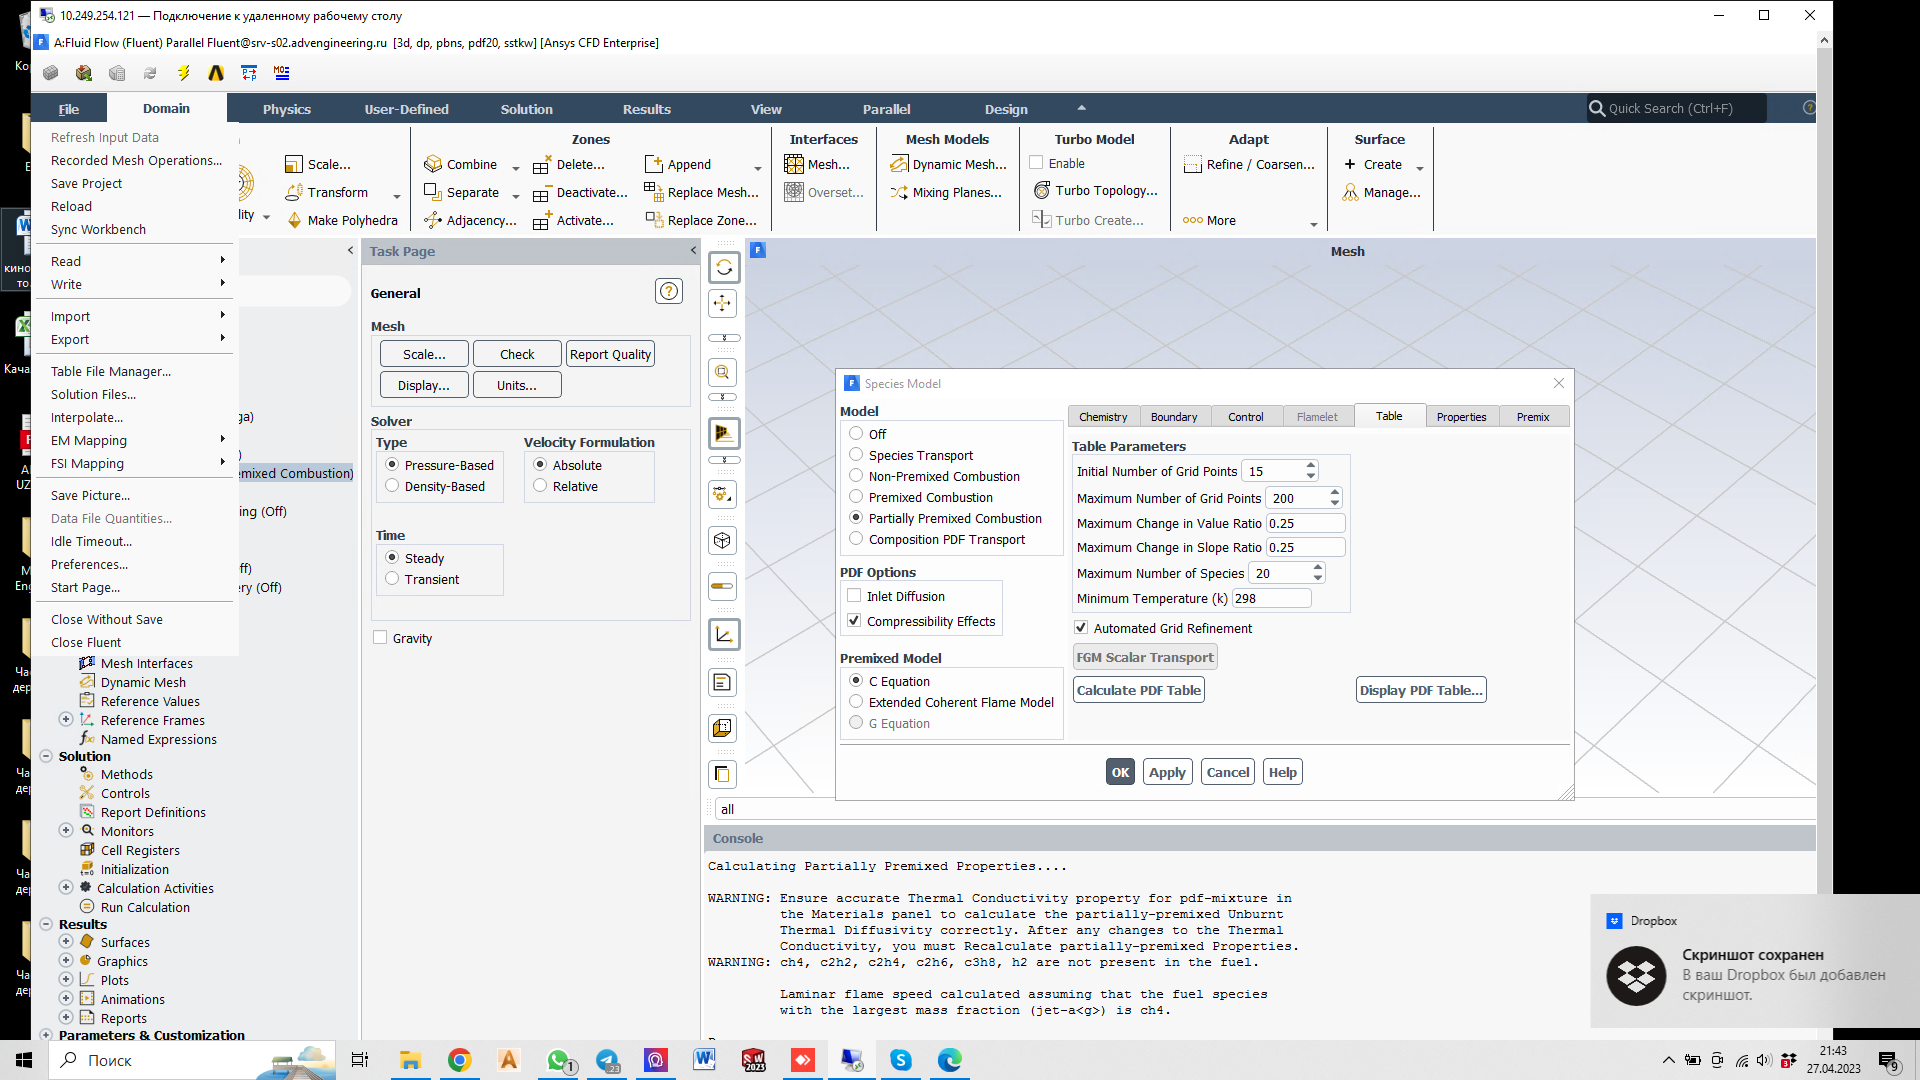Toggle the Compressibility Effects checkbox
The height and width of the screenshot is (1080, 1920).
(854, 621)
